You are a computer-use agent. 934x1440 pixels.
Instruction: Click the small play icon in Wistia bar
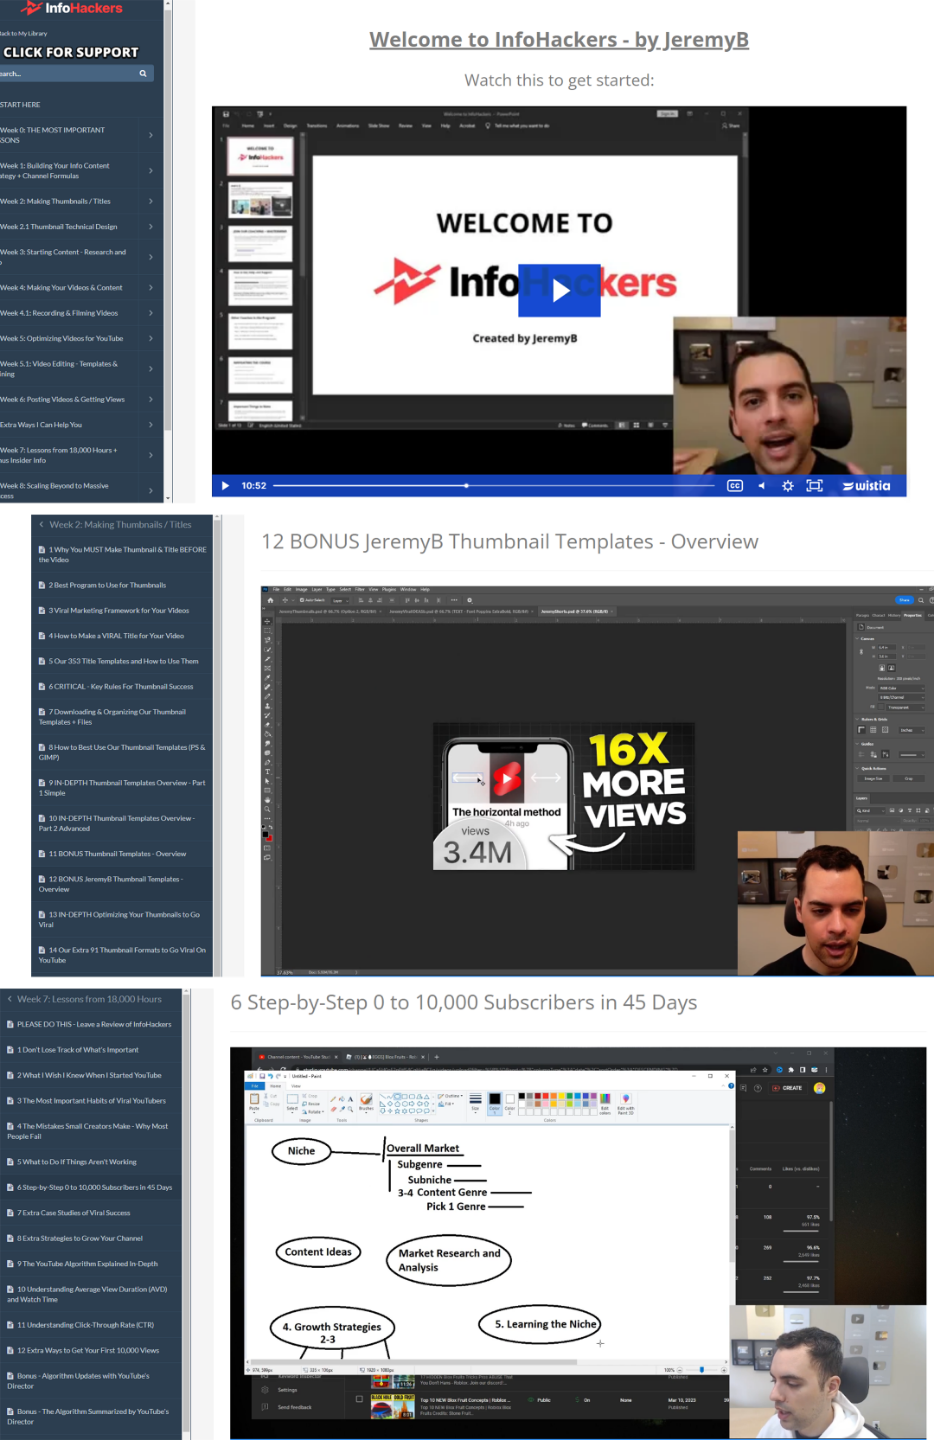coord(225,486)
